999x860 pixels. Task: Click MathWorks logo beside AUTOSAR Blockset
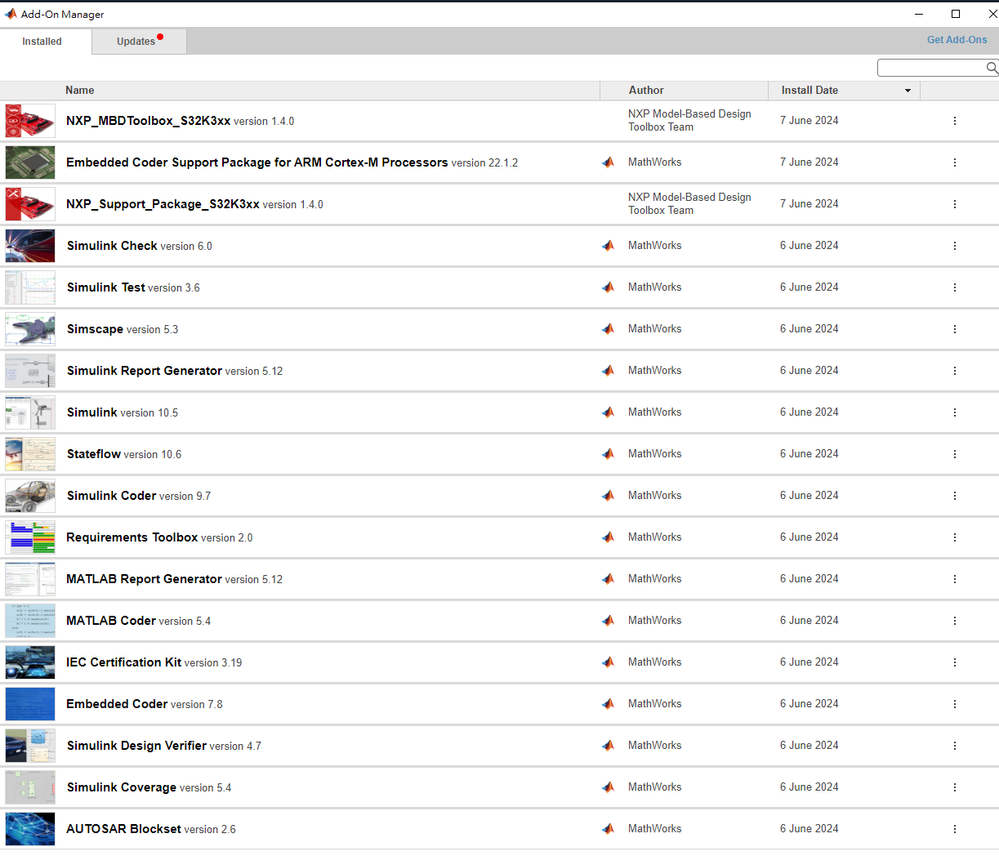pyautogui.click(x=608, y=829)
